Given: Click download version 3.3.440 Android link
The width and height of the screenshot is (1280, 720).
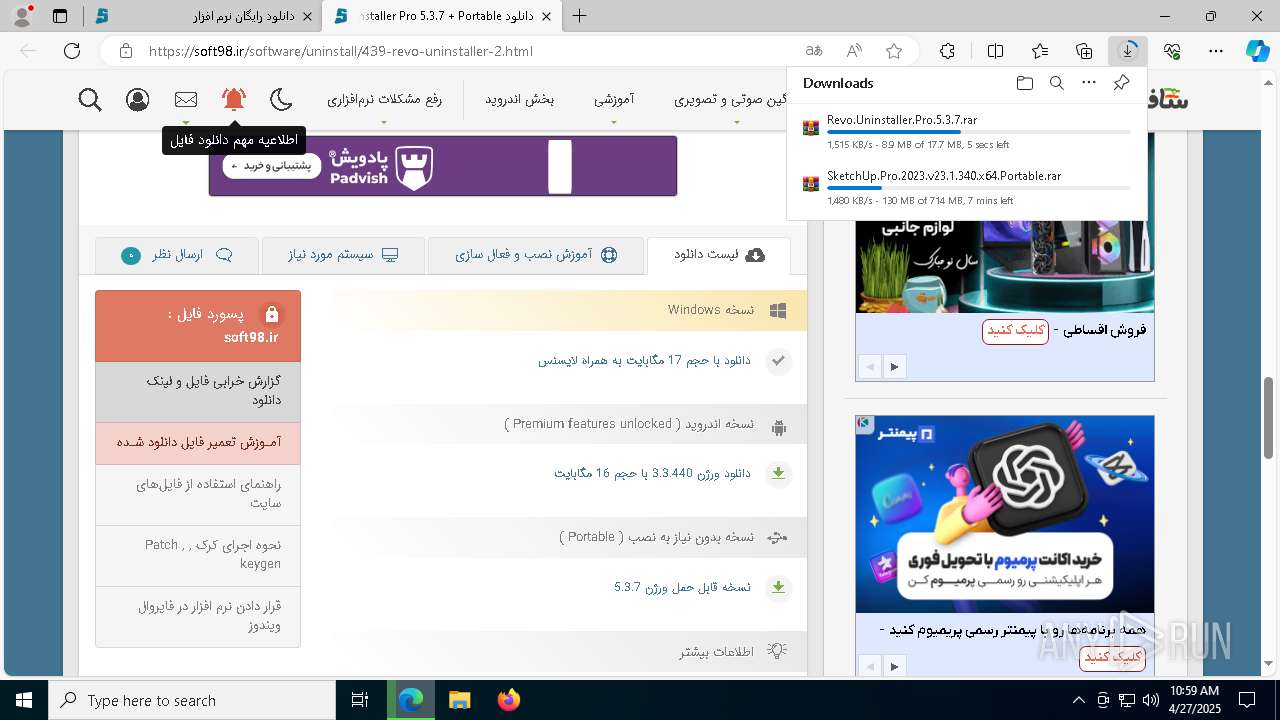Looking at the screenshot, I should [652, 473].
